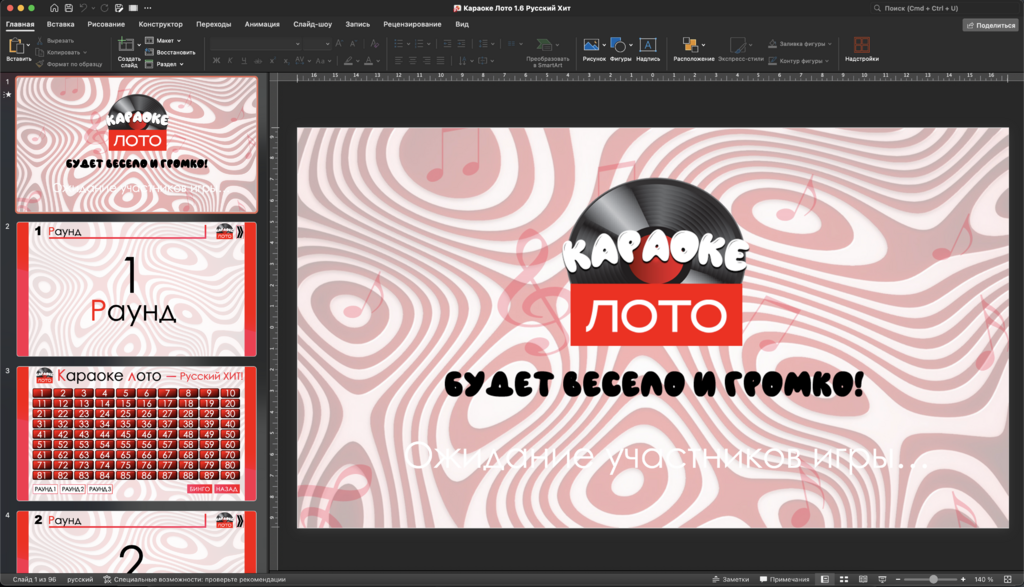Toggle superscript formatting
The width and height of the screenshot is (1024, 587).
(x=272, y=61)
